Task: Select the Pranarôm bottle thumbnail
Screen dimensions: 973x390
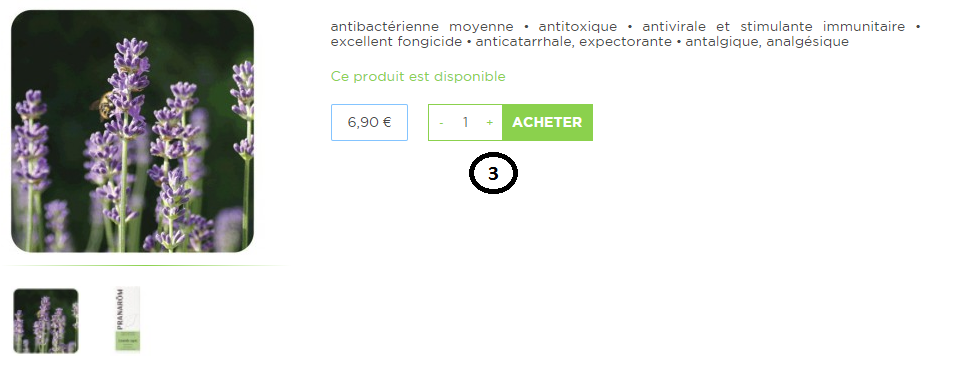Action: (128, 320)
